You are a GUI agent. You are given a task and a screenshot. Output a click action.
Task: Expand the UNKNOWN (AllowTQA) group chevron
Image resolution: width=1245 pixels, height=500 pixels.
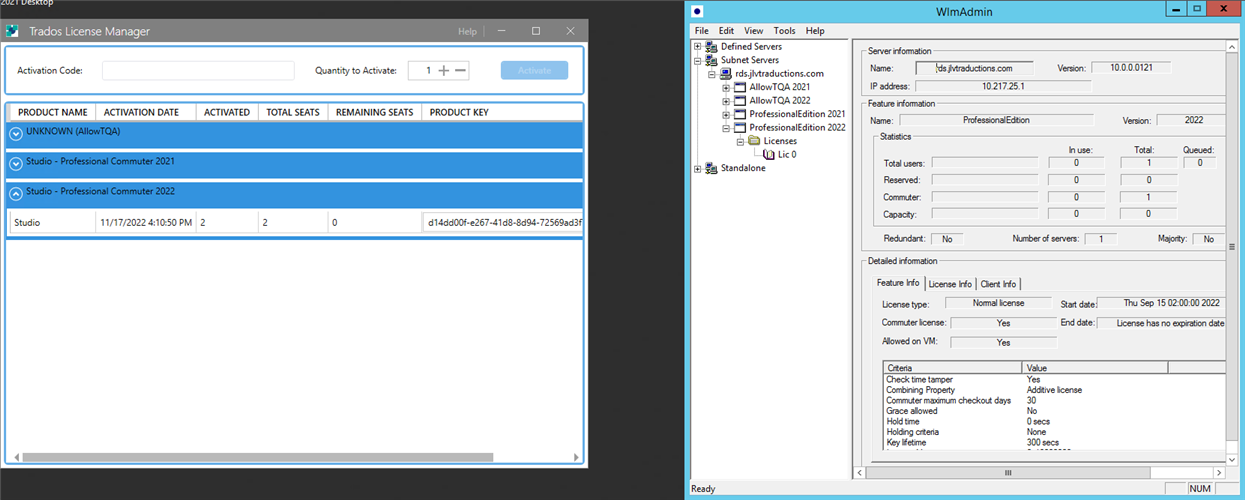tap(16, 132)
